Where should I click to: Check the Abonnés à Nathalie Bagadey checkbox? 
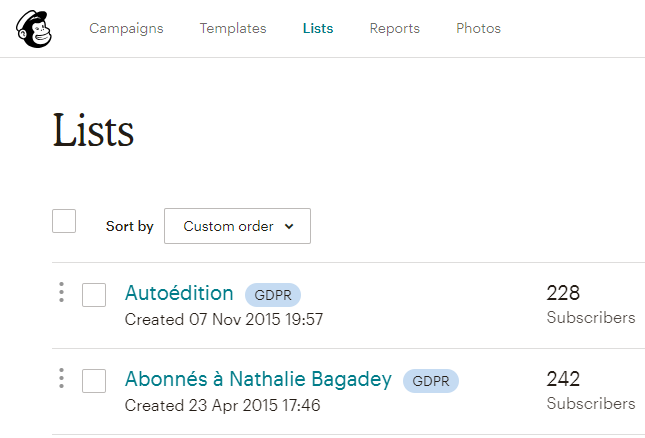coord(94,381)
